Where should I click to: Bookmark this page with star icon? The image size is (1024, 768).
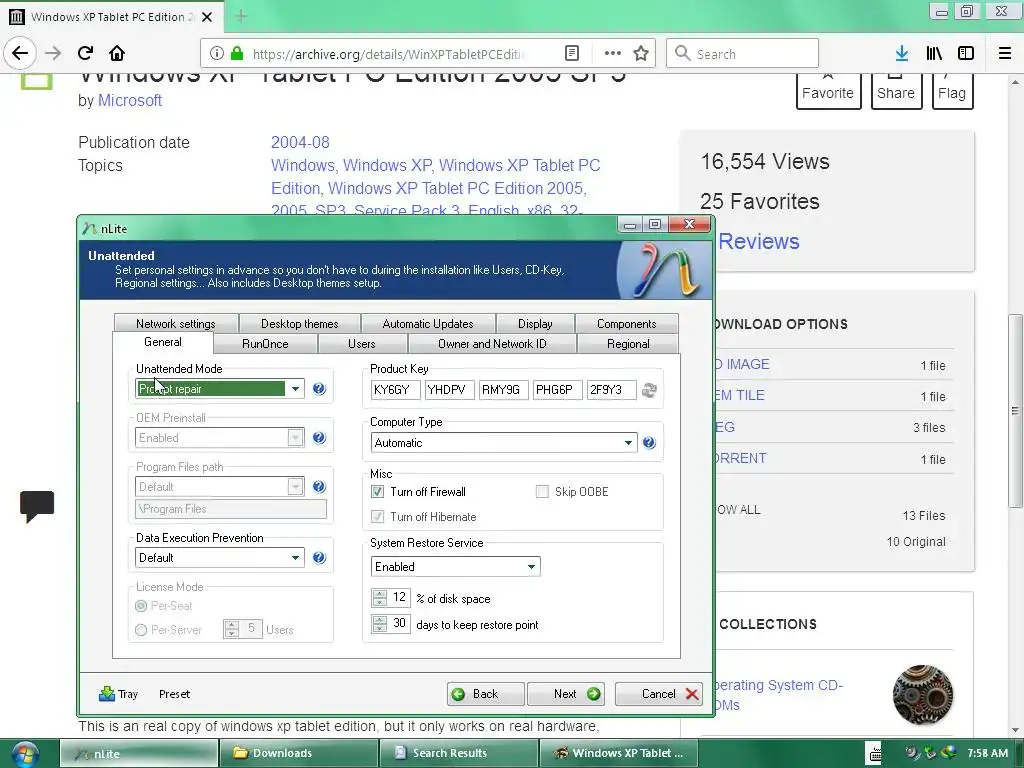point(641,53)
